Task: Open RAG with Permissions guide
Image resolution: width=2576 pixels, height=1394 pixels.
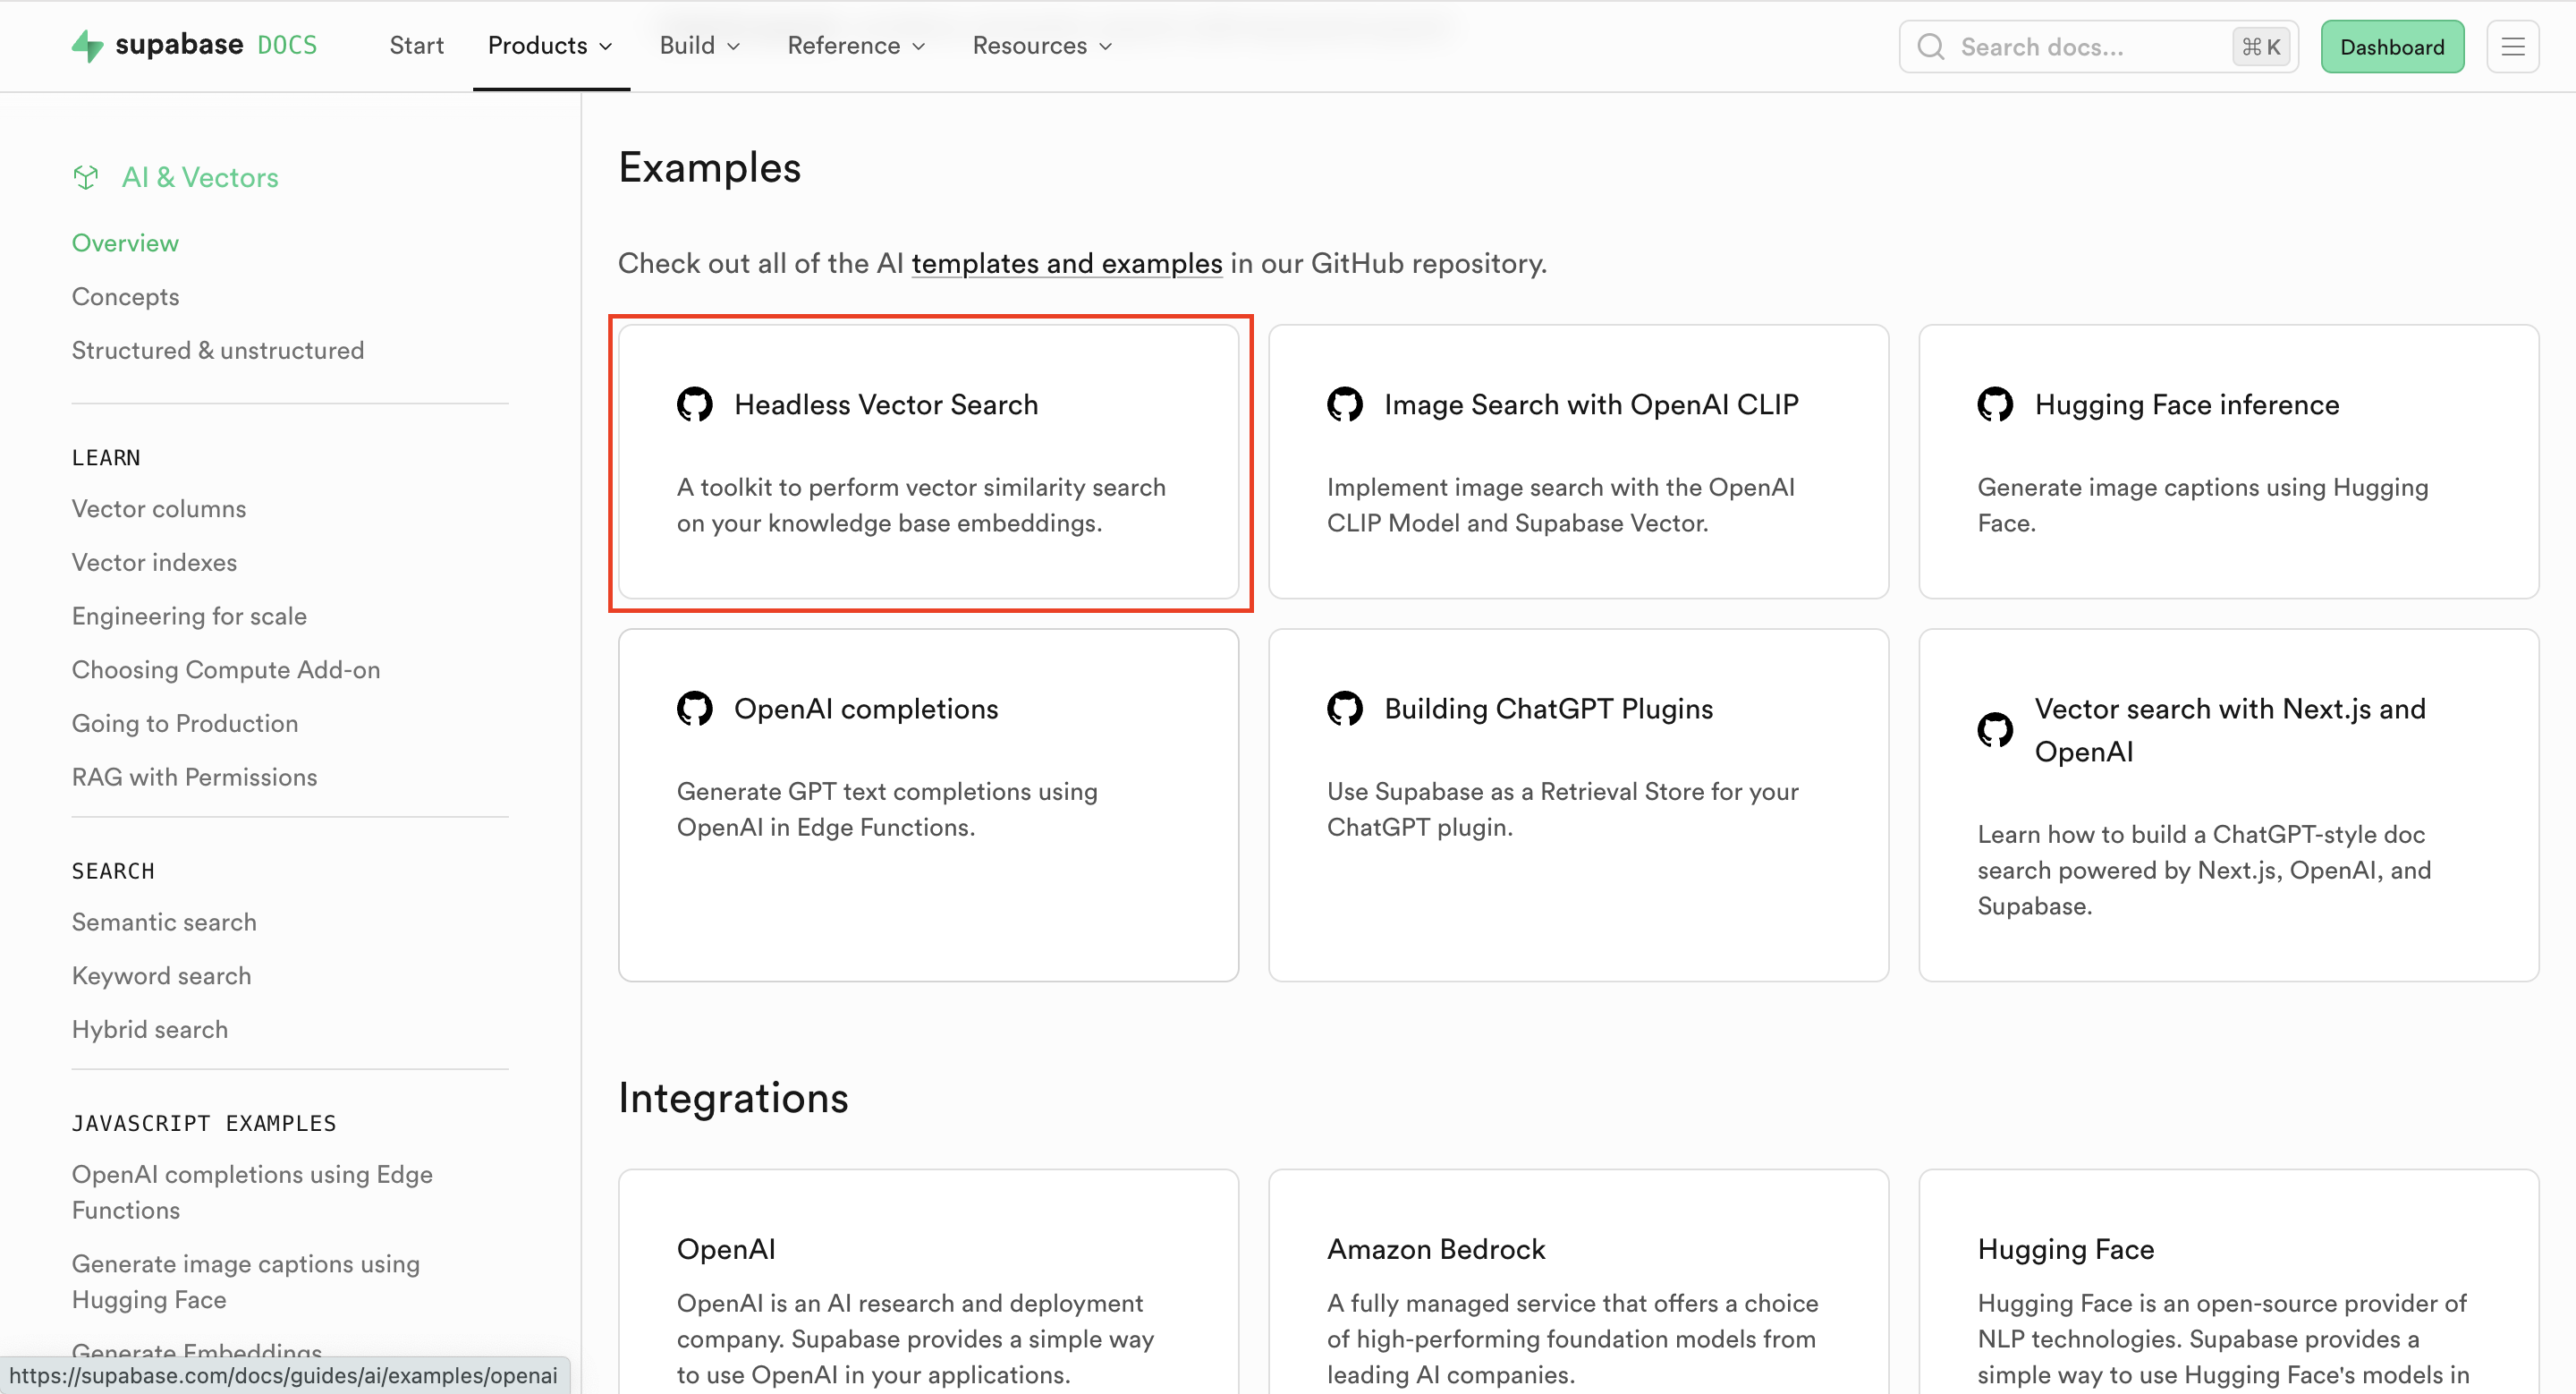Action: click(x=194, y=777)
